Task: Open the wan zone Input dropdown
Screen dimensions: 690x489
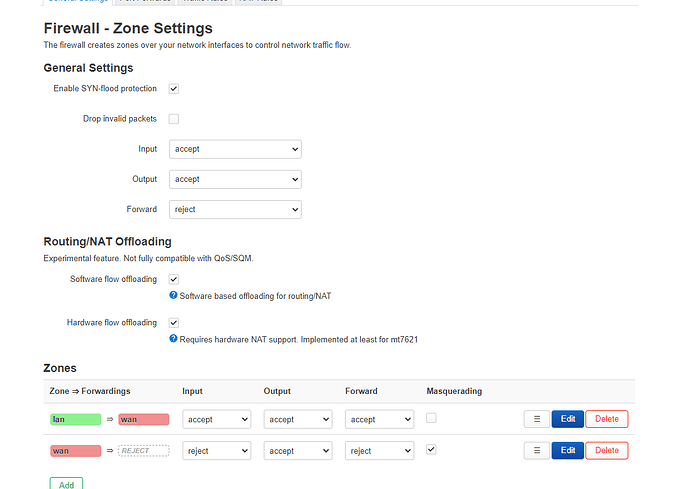Action: [216, 451]
